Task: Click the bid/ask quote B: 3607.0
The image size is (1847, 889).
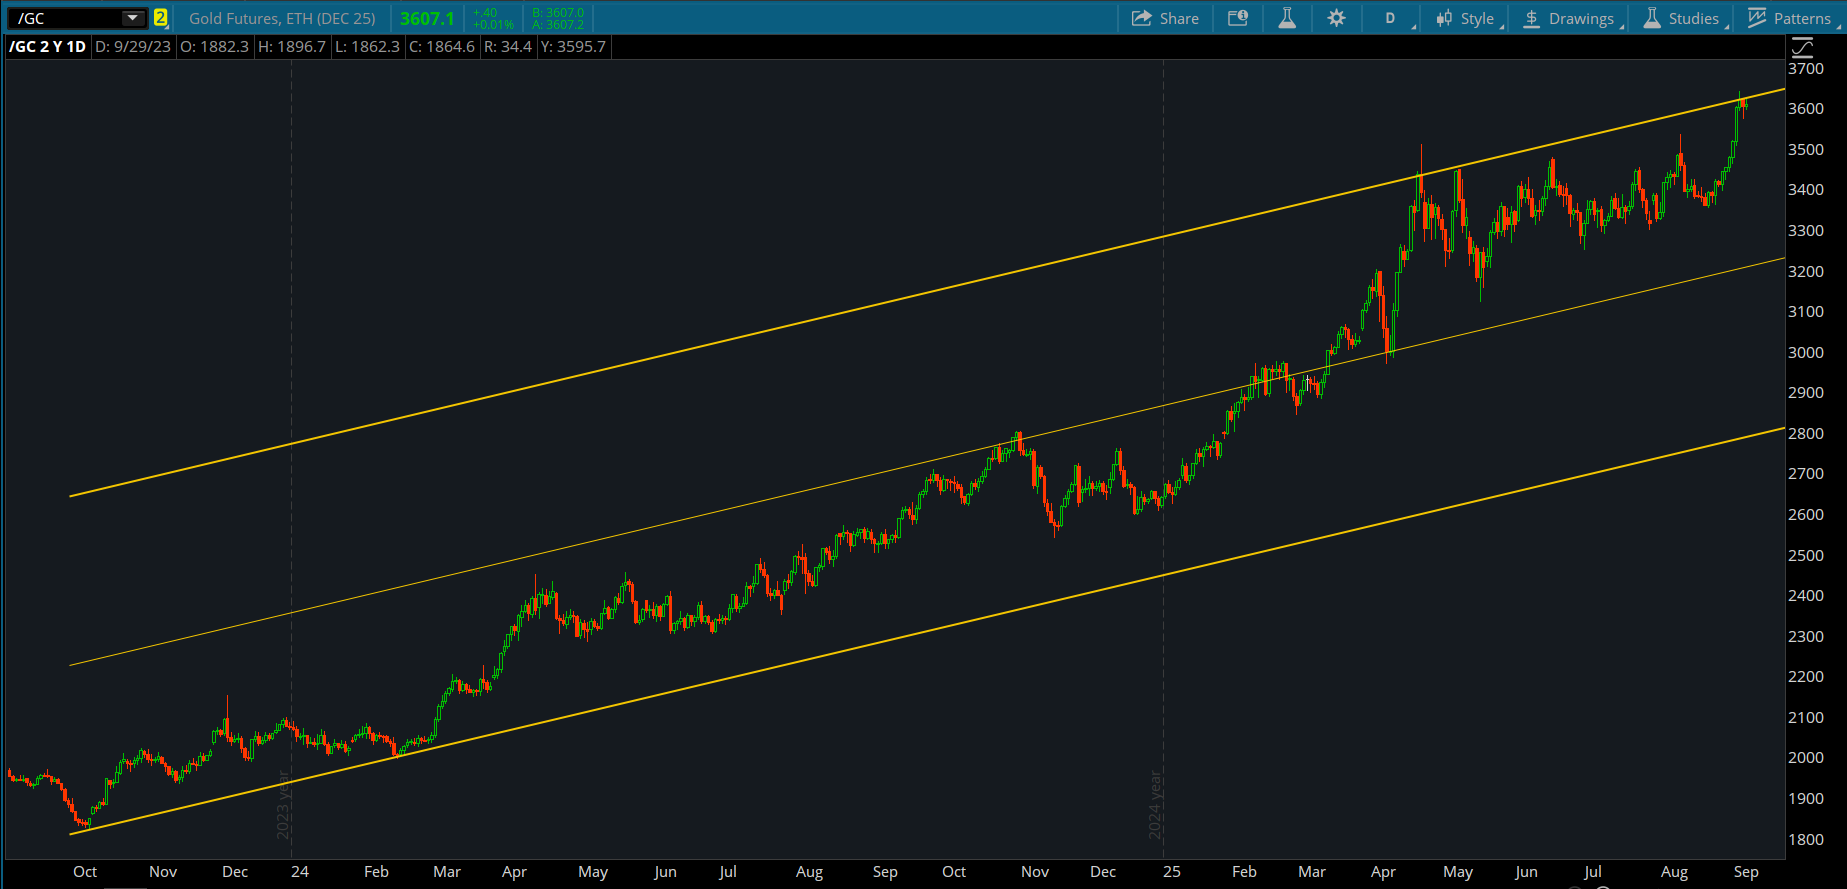Action: click(558, 13)
